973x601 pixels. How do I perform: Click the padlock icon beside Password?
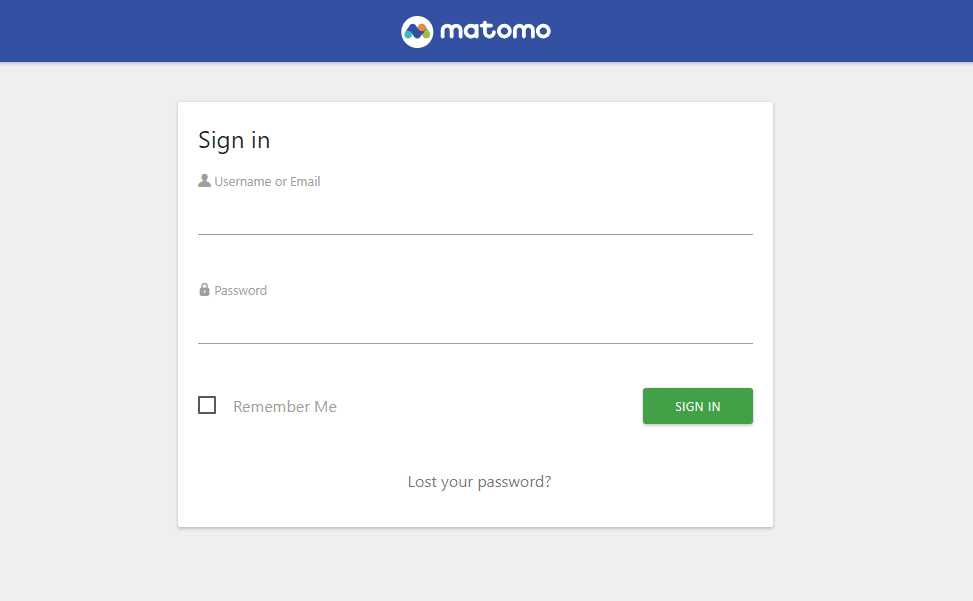[x=204, y=290]
